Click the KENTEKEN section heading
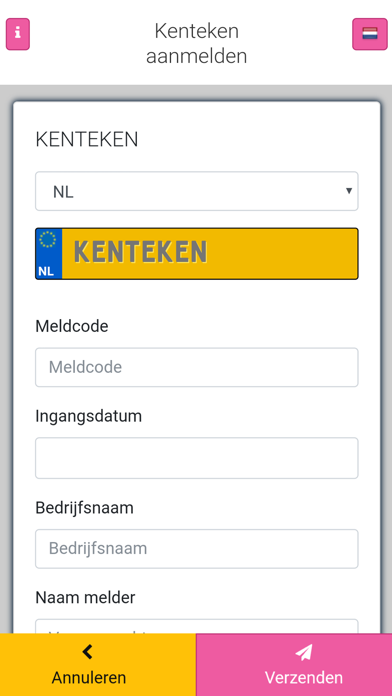392x696 pixels. 87,140
